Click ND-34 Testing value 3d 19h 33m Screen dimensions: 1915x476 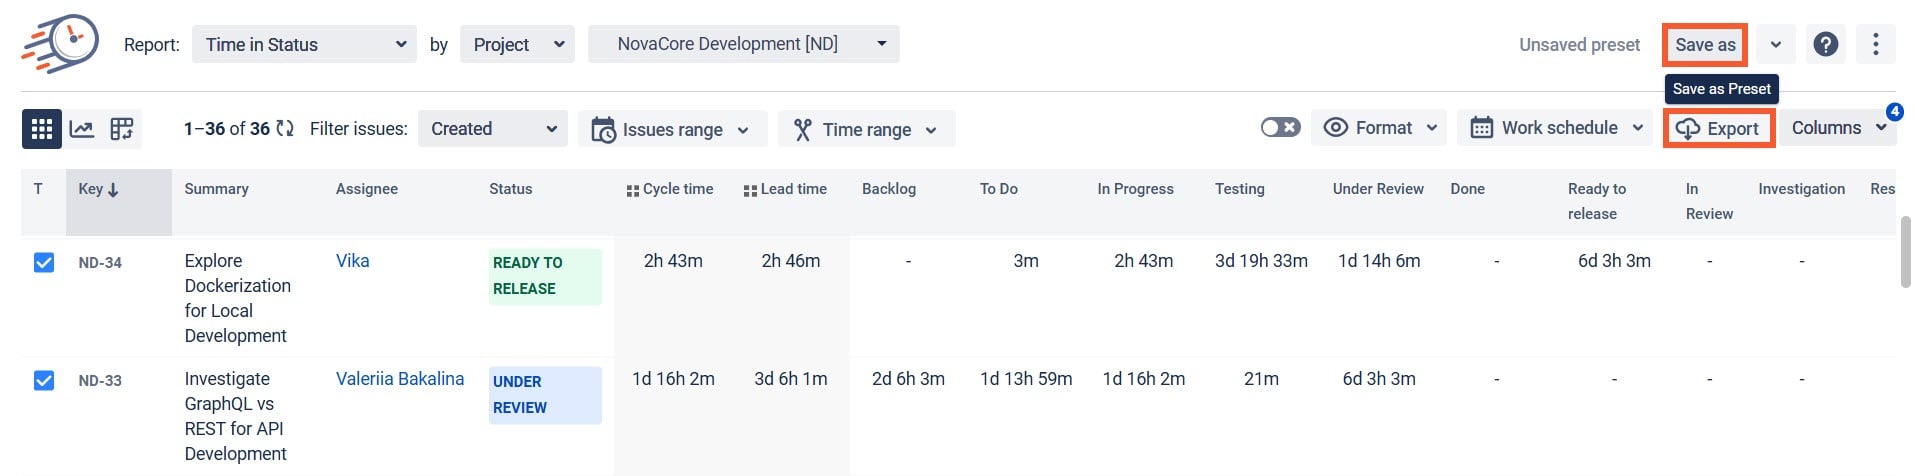(x=1261, y=261)
